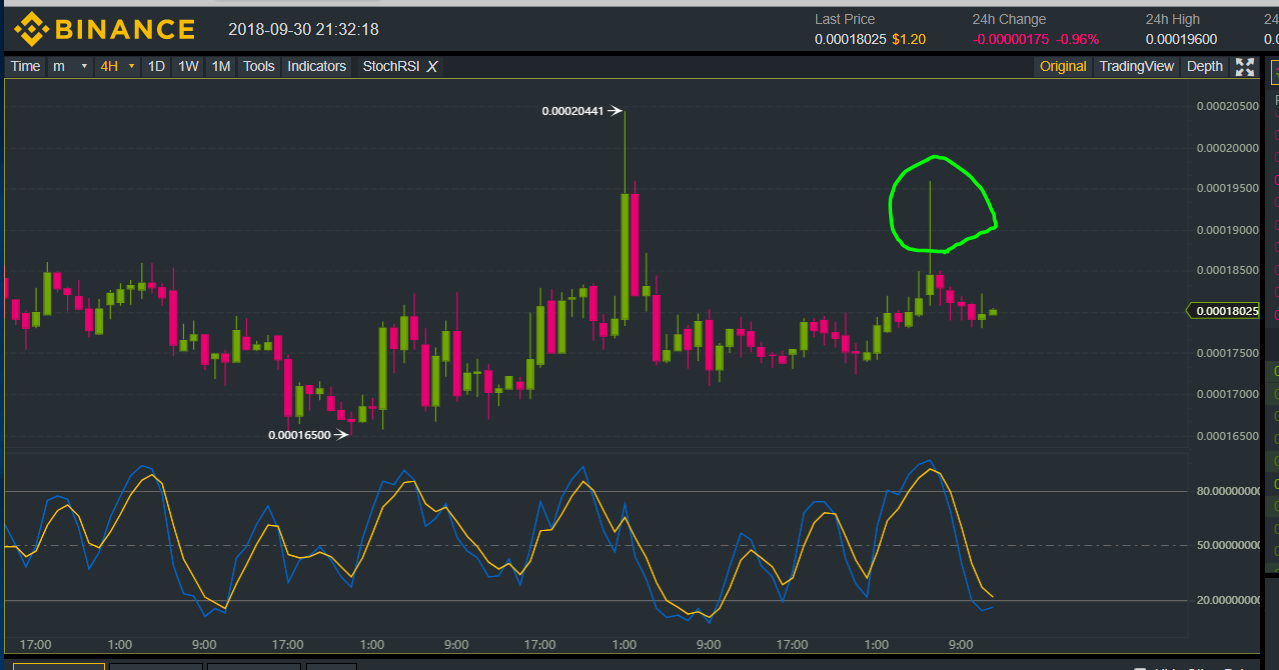1279x670 pixels.
Task: Click the Time button in chart toolbar
Action: click(25, 67)
